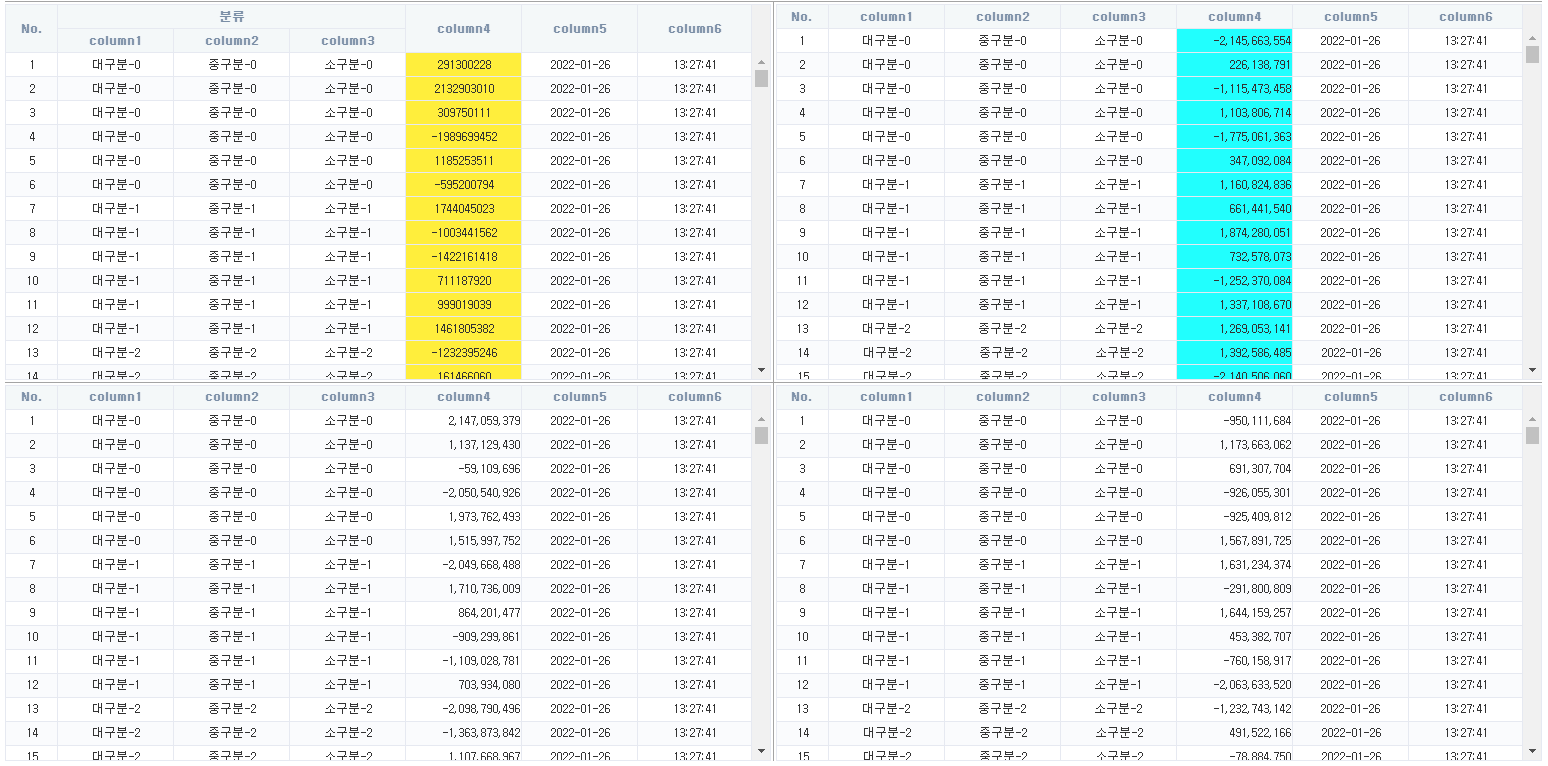Select cell 1,631,234,374

click(1235, 565)
